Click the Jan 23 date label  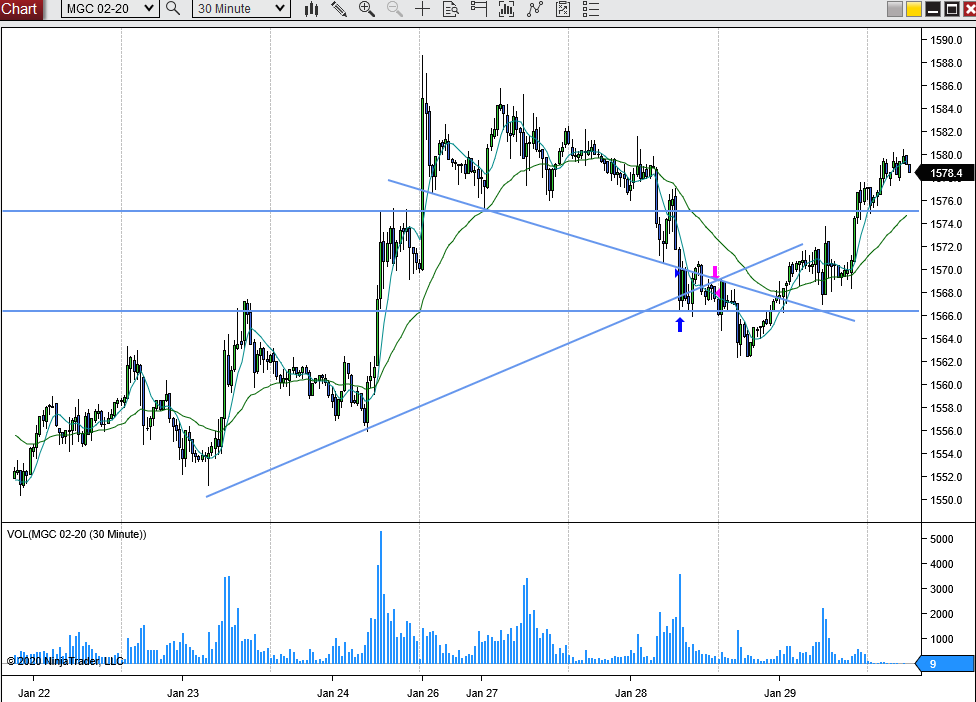point(183,693)
